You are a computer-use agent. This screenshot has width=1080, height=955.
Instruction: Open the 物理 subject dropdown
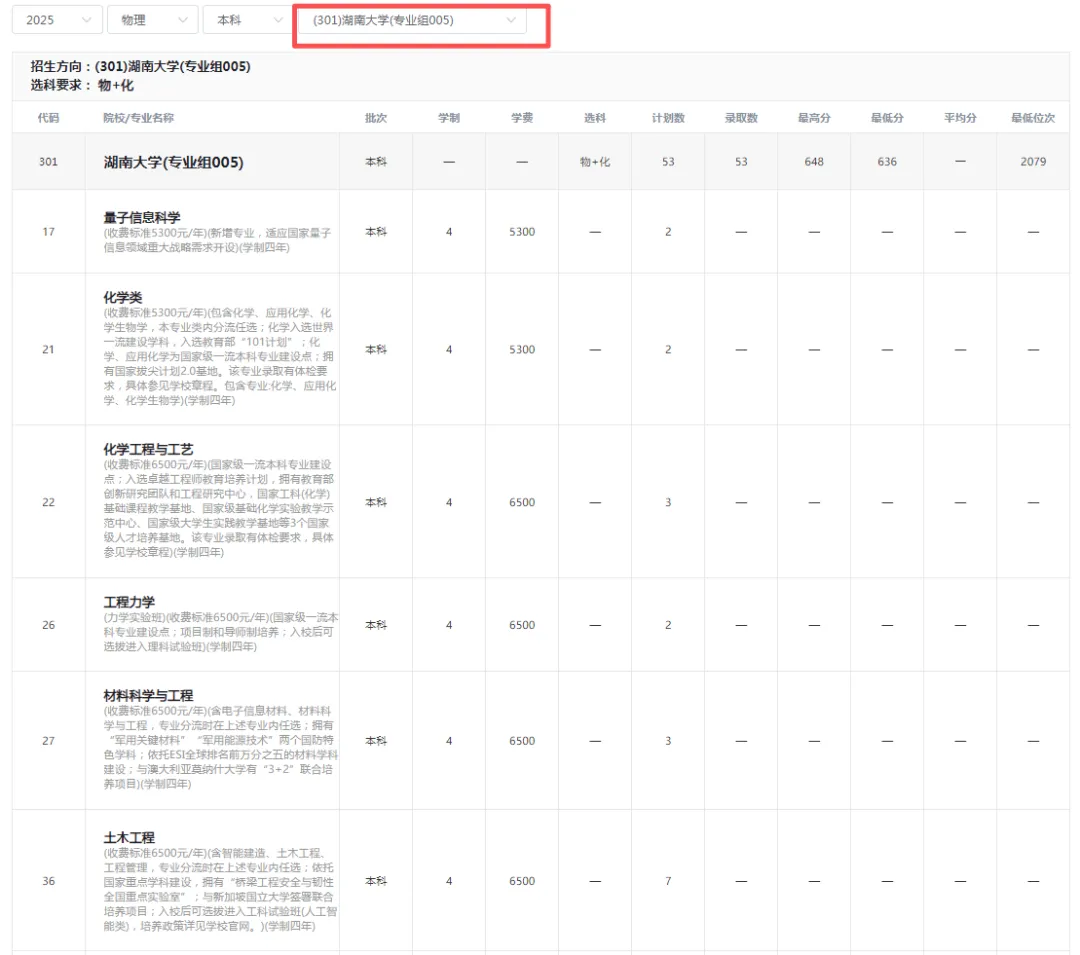153,20
